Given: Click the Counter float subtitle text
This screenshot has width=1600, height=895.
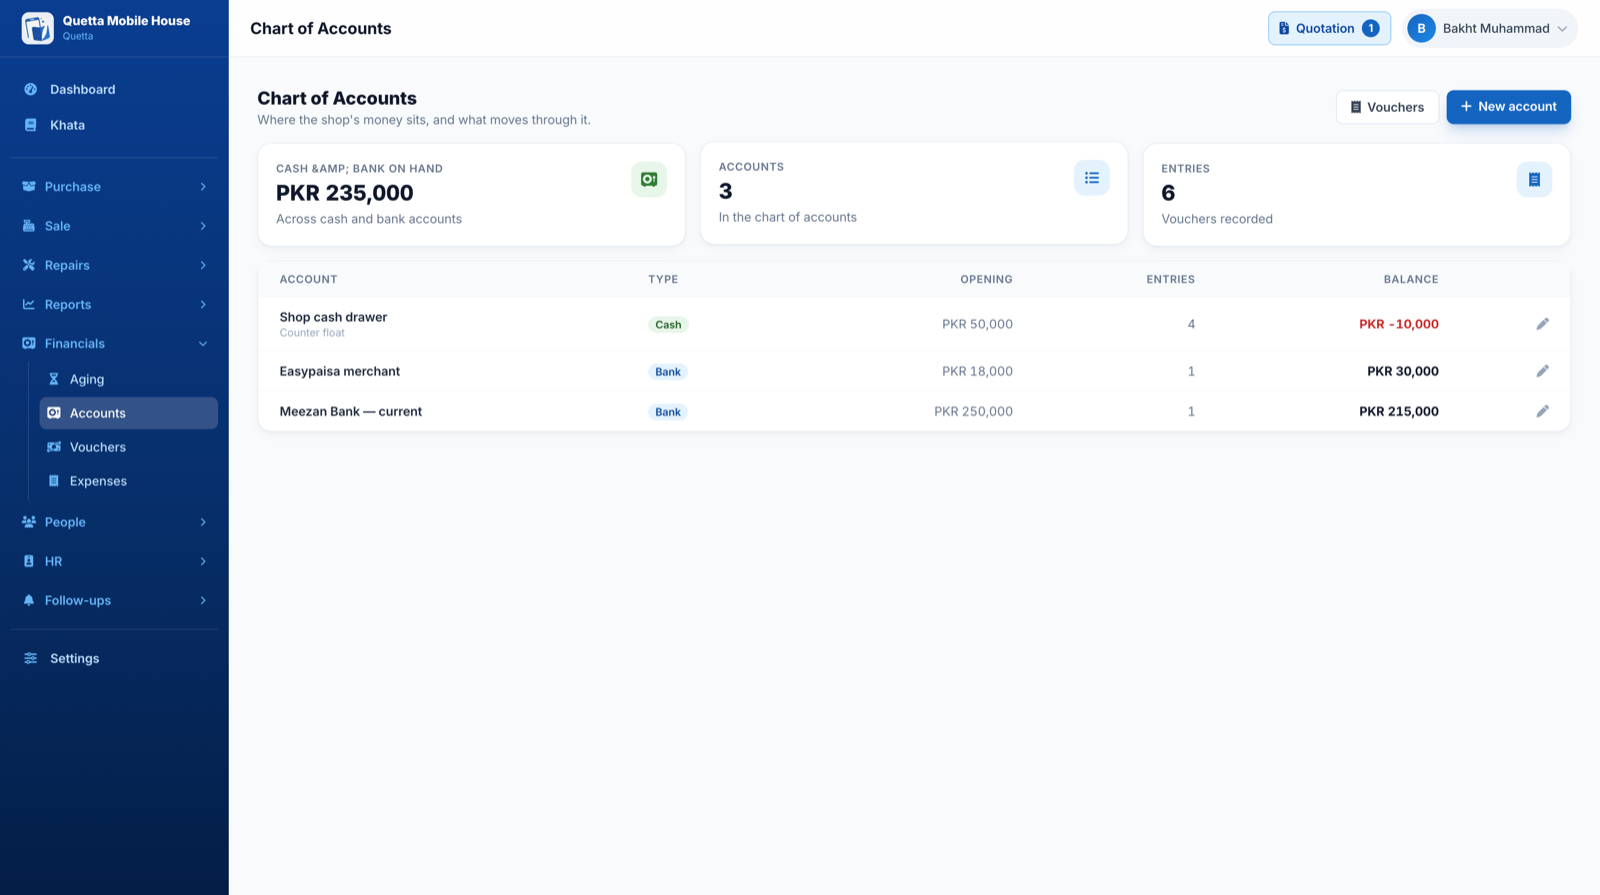Looking at the screenshot, I should 312,333.
